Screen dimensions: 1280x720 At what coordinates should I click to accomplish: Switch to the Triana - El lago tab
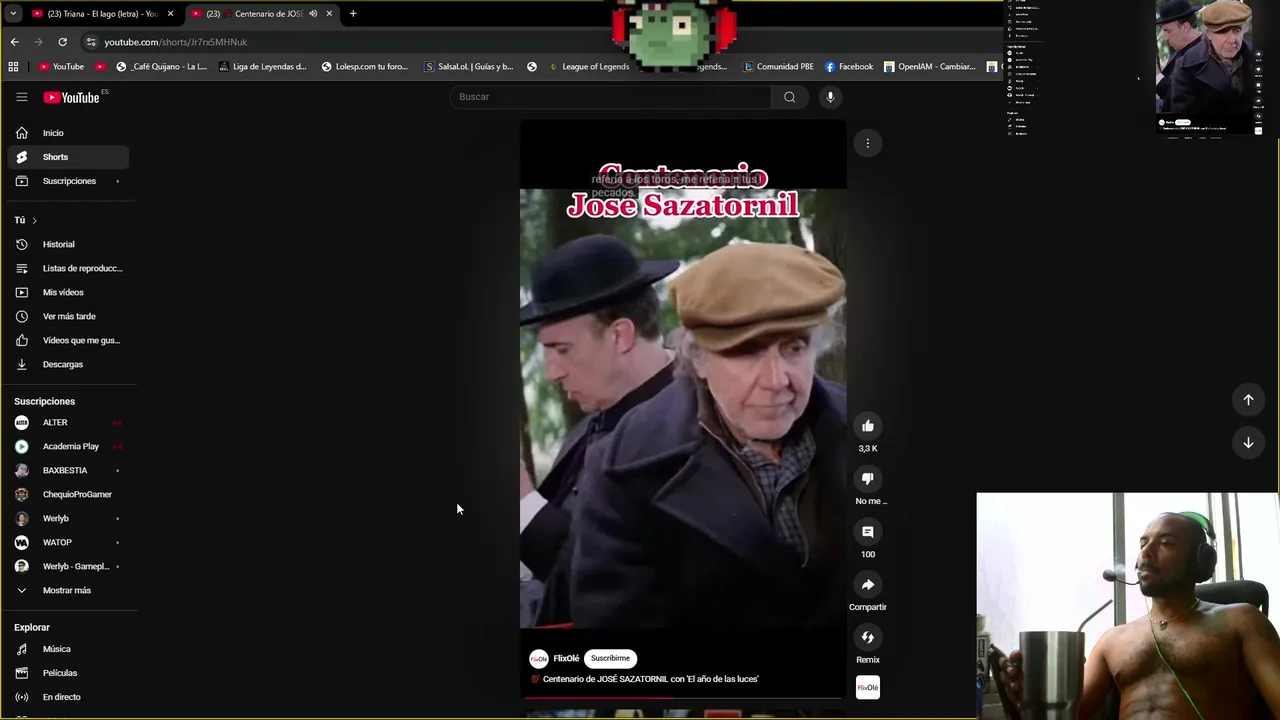coord(103,14)
